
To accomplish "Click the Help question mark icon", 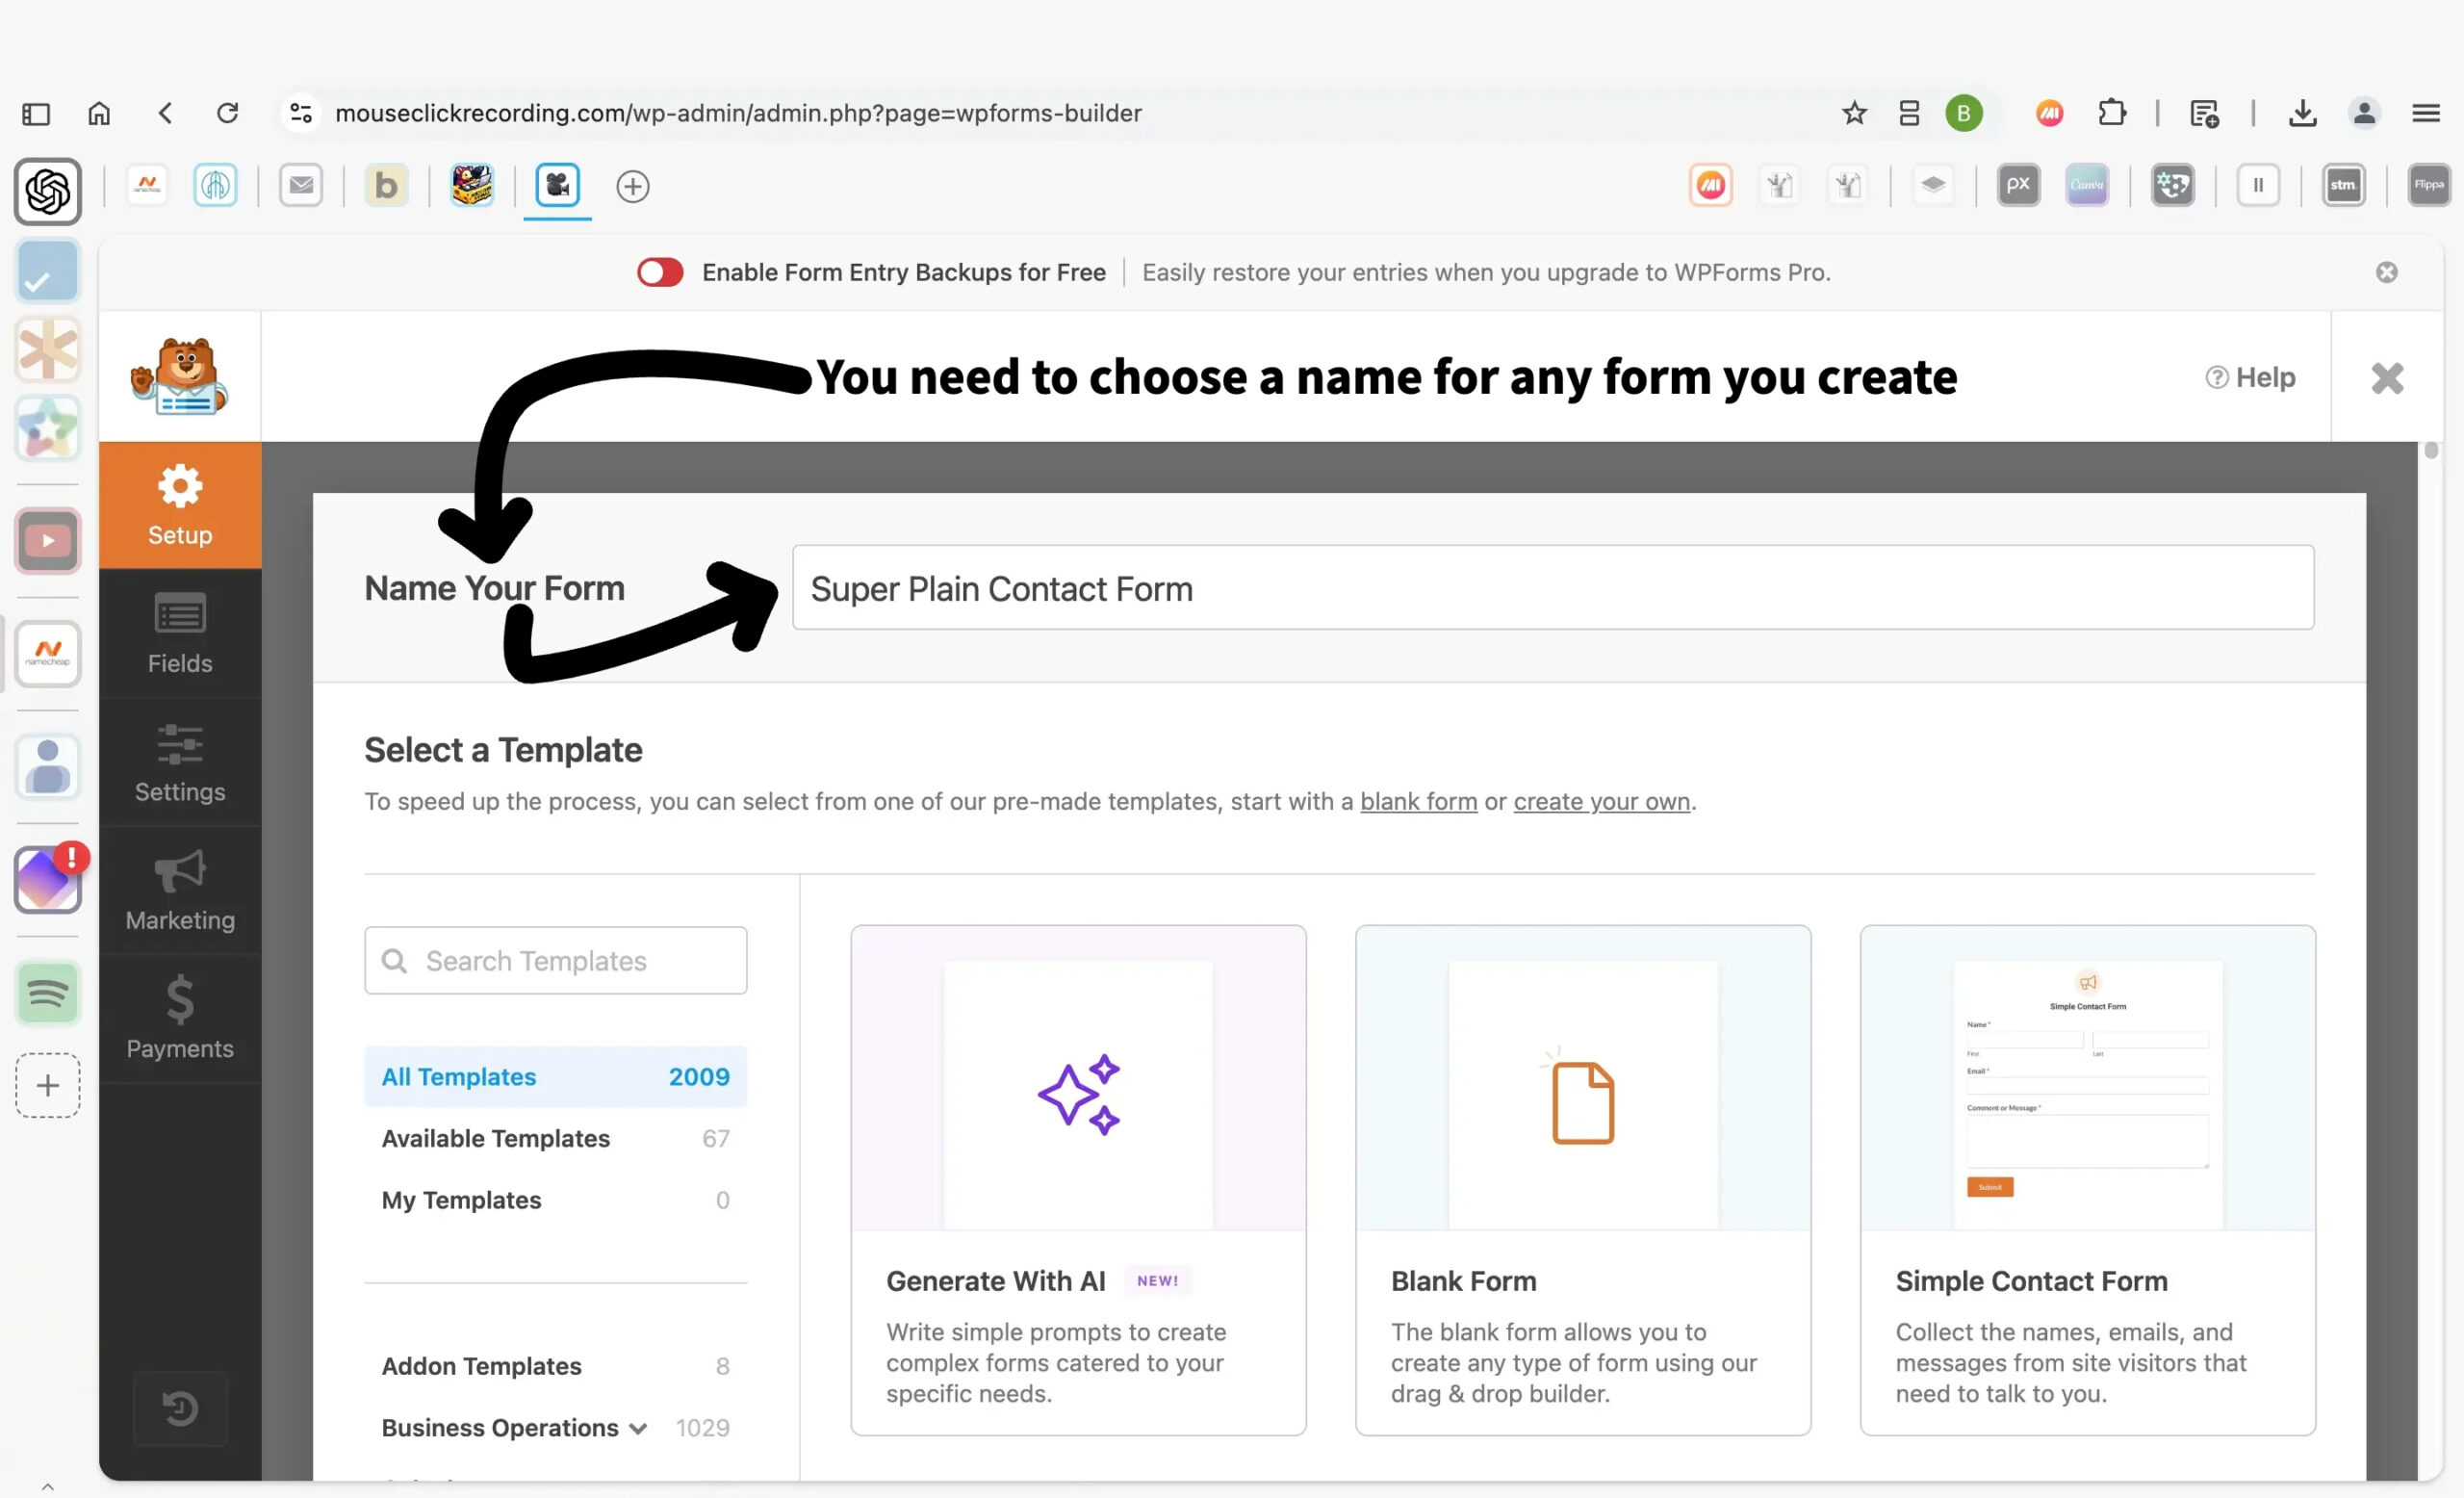I will coord(2216,377).
